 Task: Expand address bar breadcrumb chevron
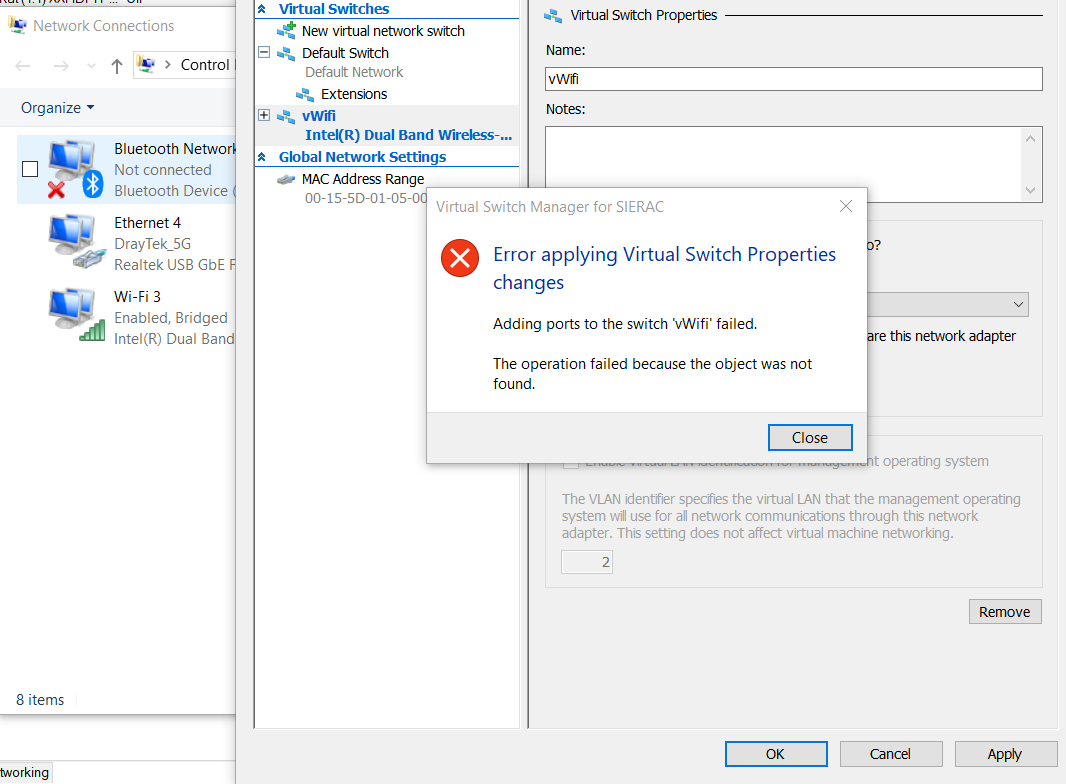tap(167, 65)
